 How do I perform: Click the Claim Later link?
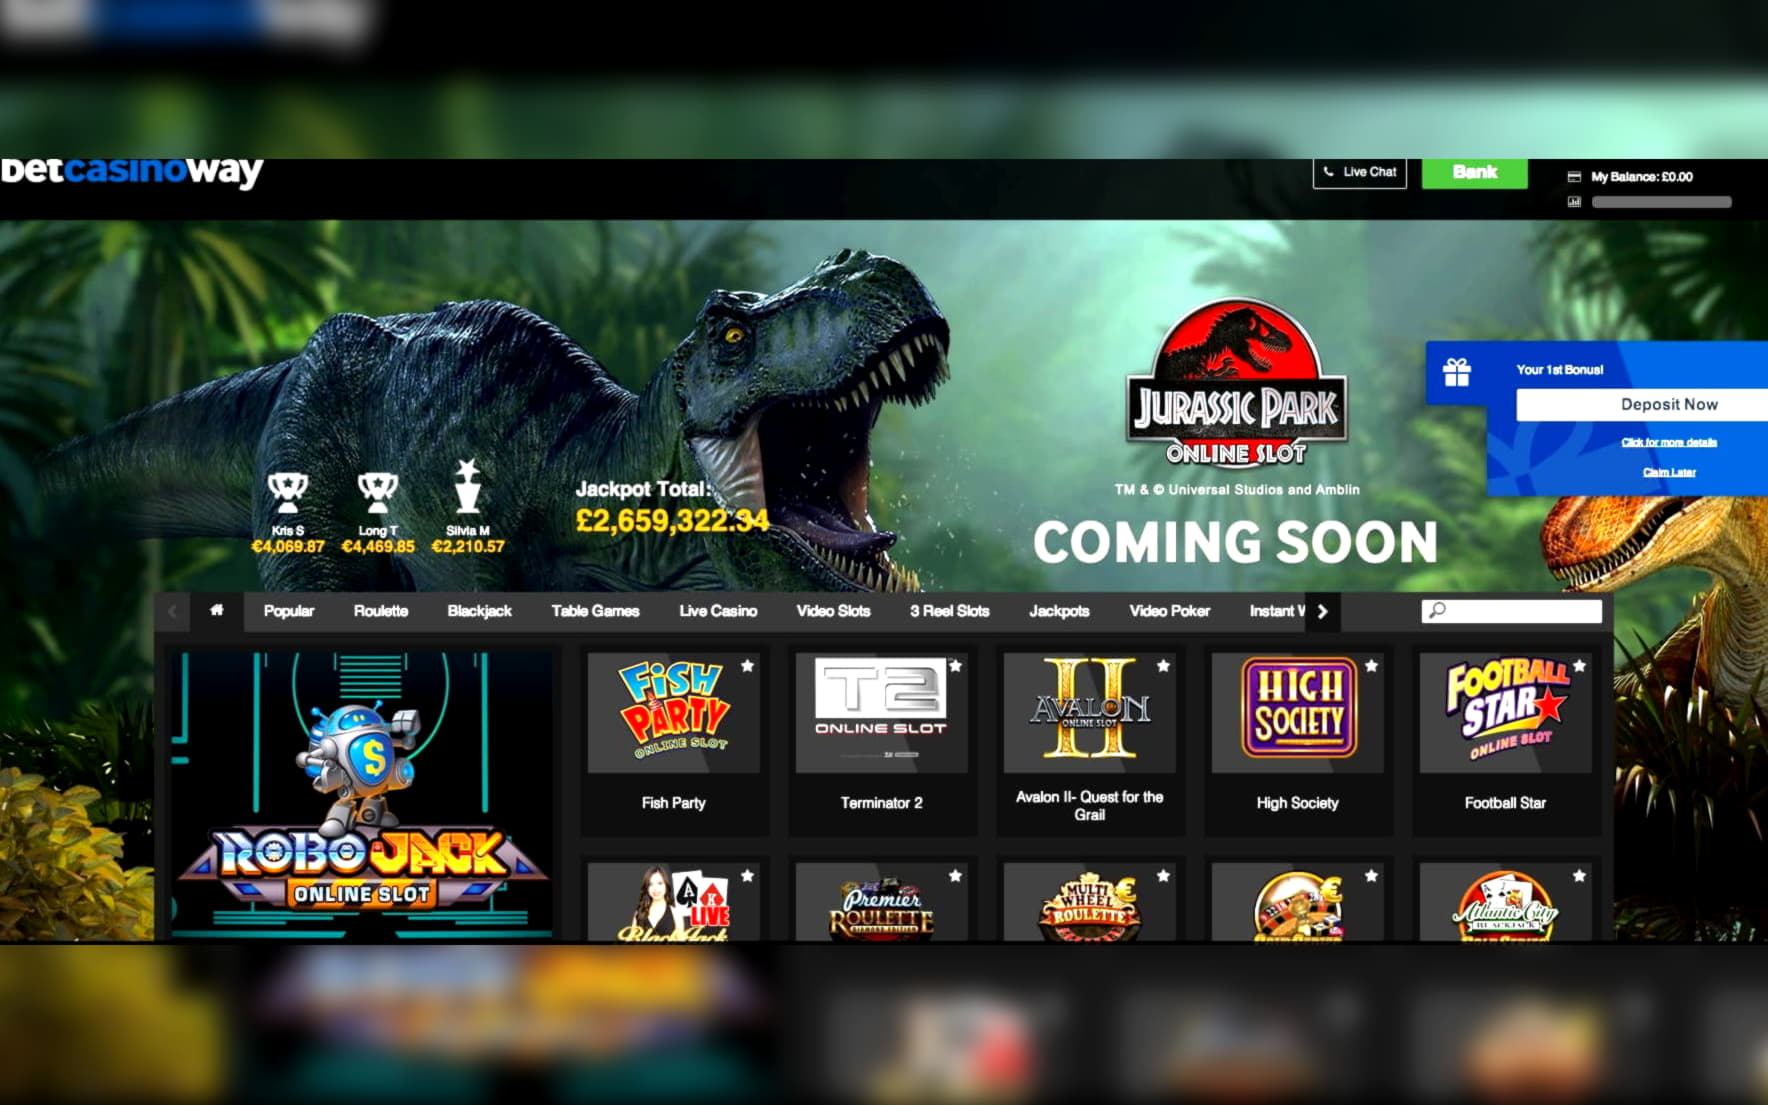[1669, 472]
